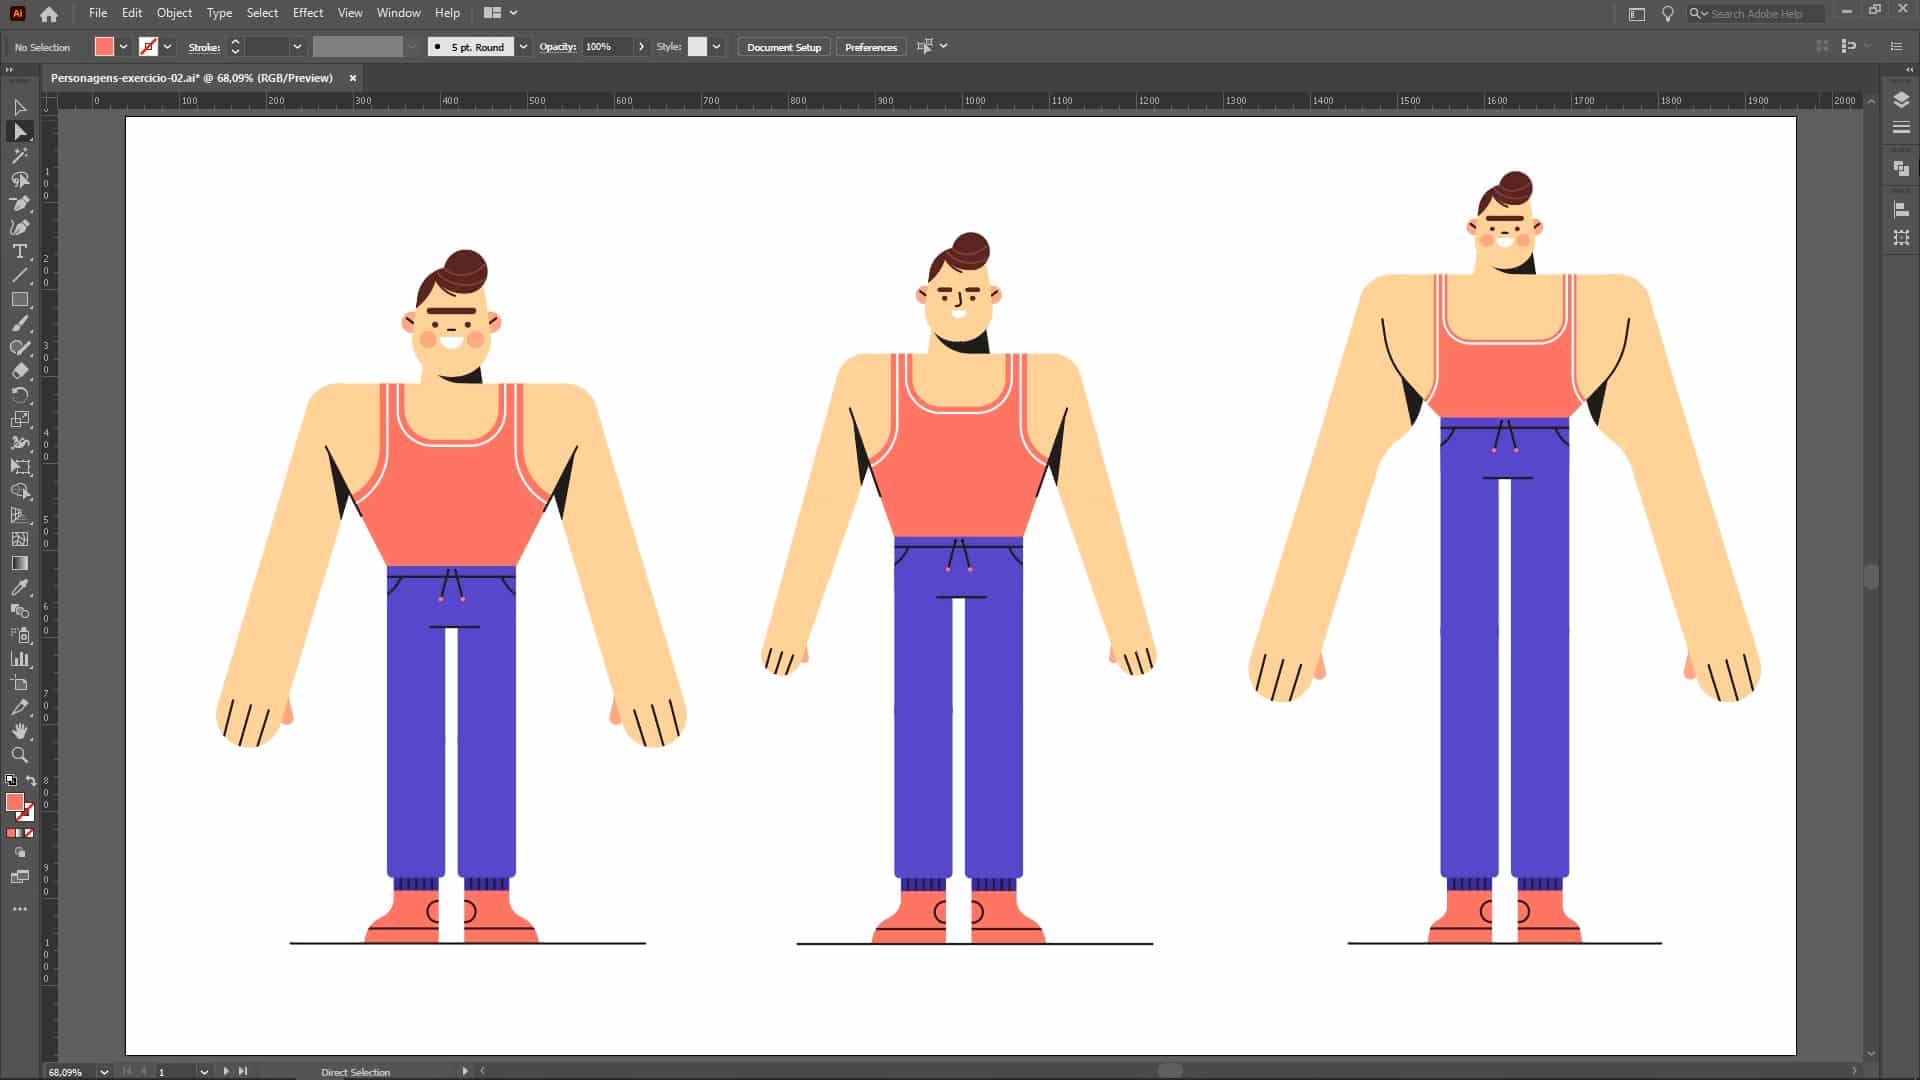Viewport: 1920px width, 1080px height.
Task: Switch to Personagens-exercicio-02.ai document tab
Action: 191,78
